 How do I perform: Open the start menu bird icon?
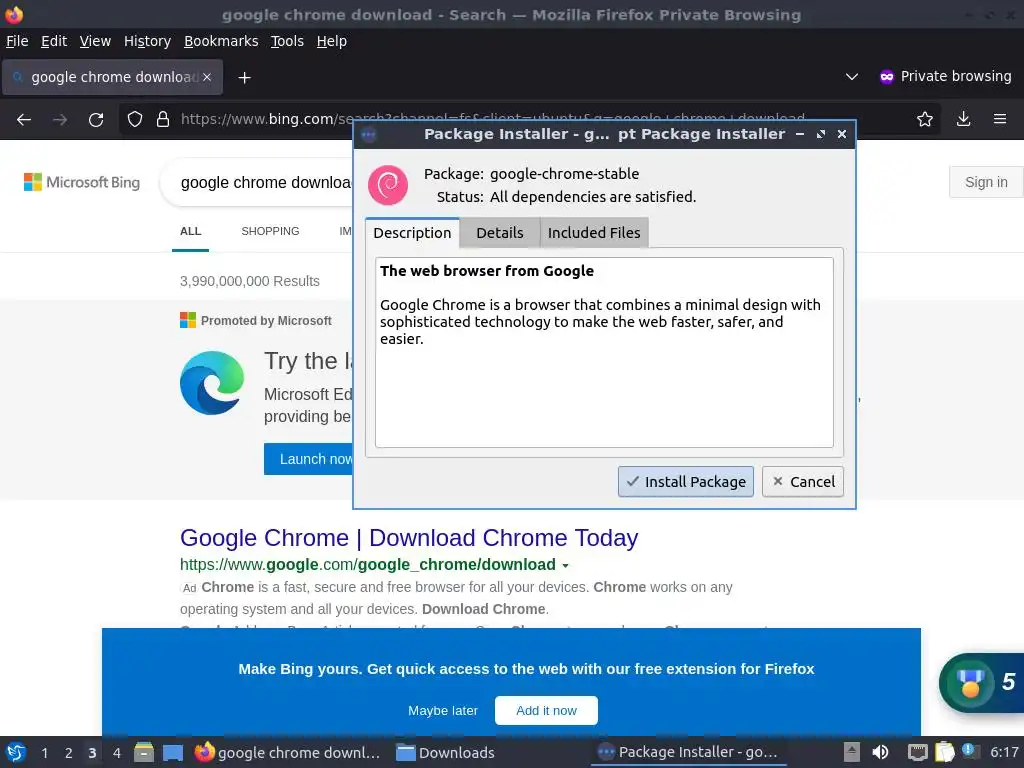click(x=16, y=752)
